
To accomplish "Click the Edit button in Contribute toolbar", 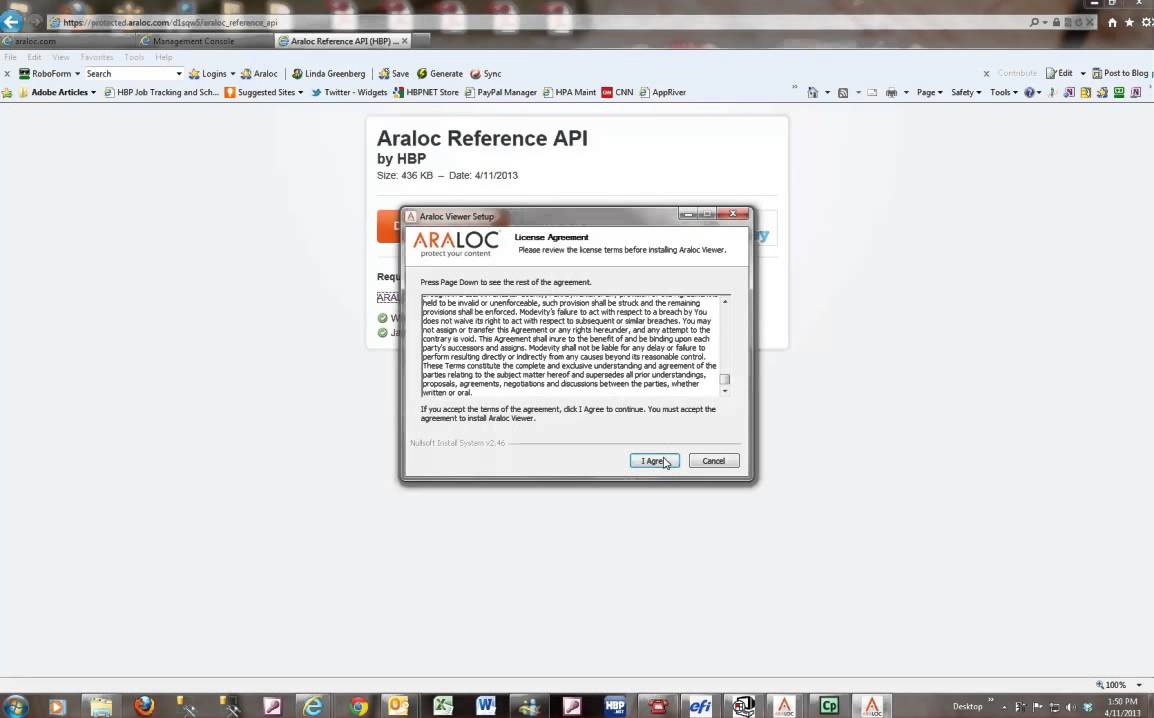I will [1060, 74].
